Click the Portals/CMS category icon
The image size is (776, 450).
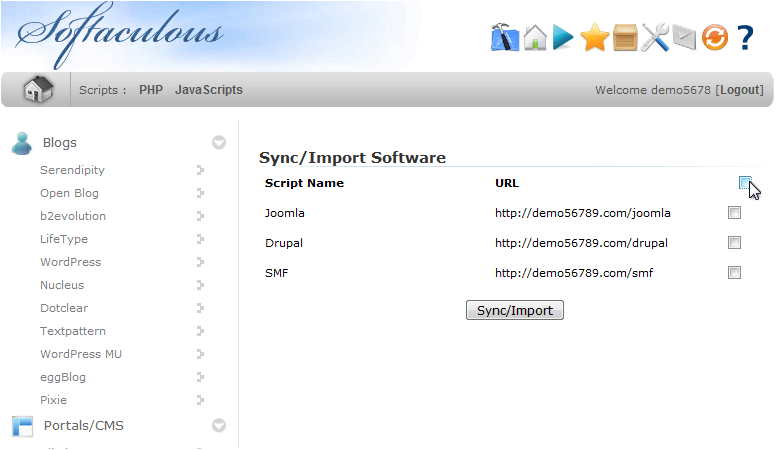coord(22,426)
